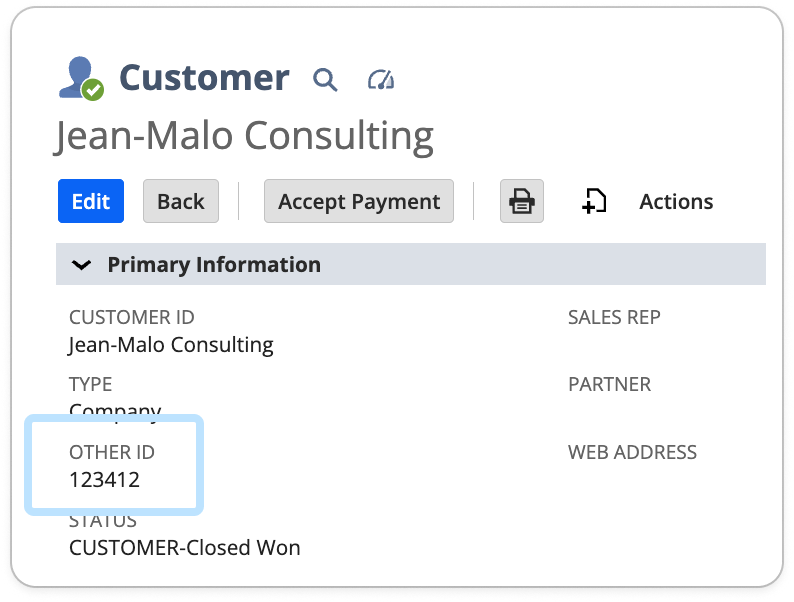794x602 pixels.
Task: Click the Customer heading text
Action: (204, 78)
